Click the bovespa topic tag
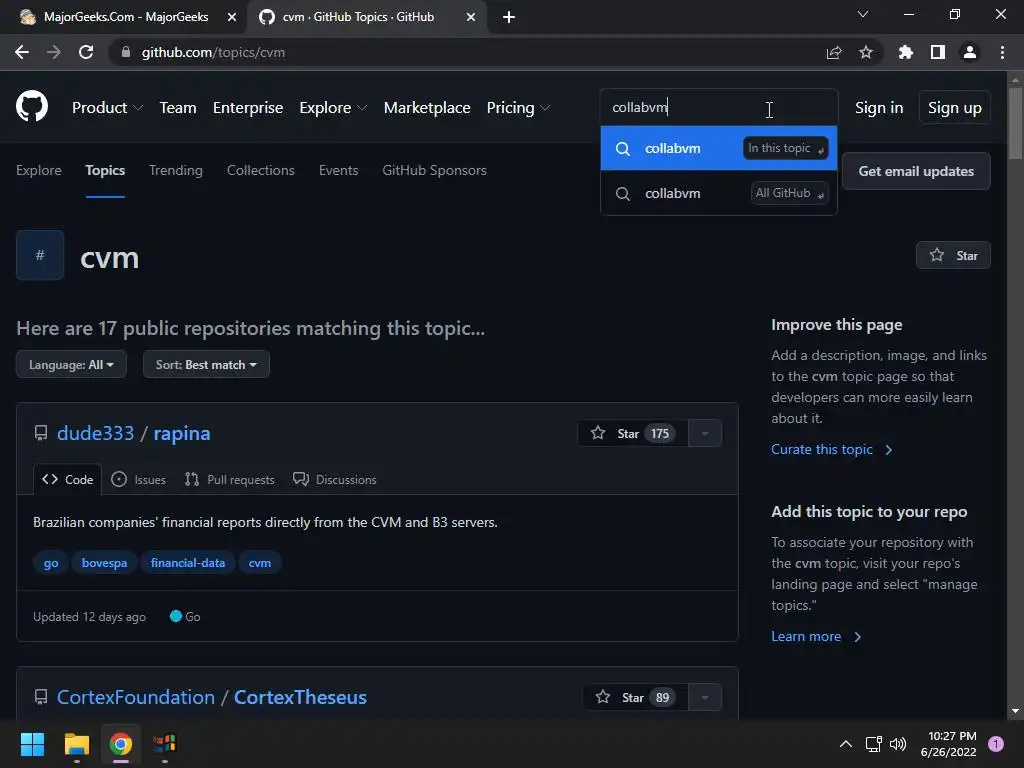Image resolution: width=1024 pixels, height=768 pixels. coord(104,563)
